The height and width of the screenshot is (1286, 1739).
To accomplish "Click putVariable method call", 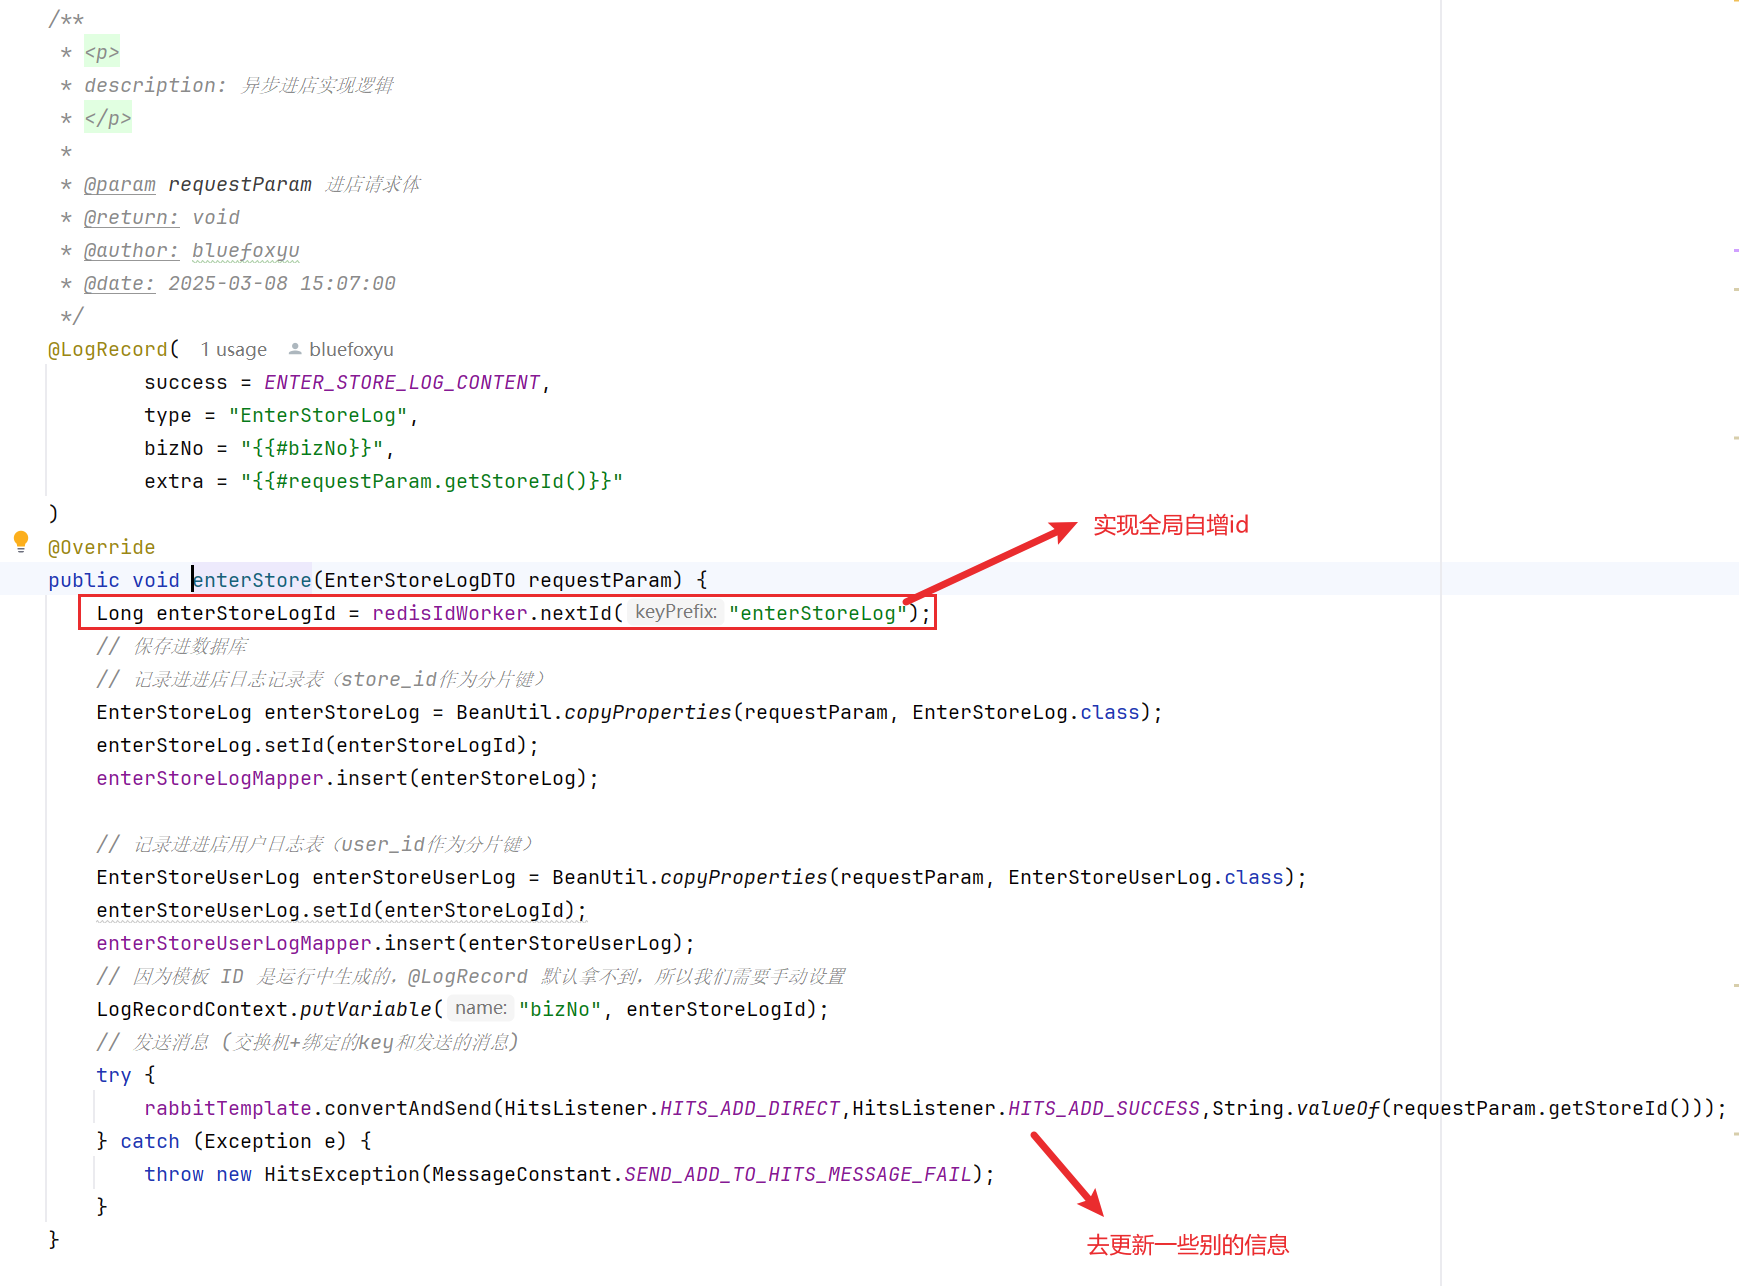I will 366,1009.
